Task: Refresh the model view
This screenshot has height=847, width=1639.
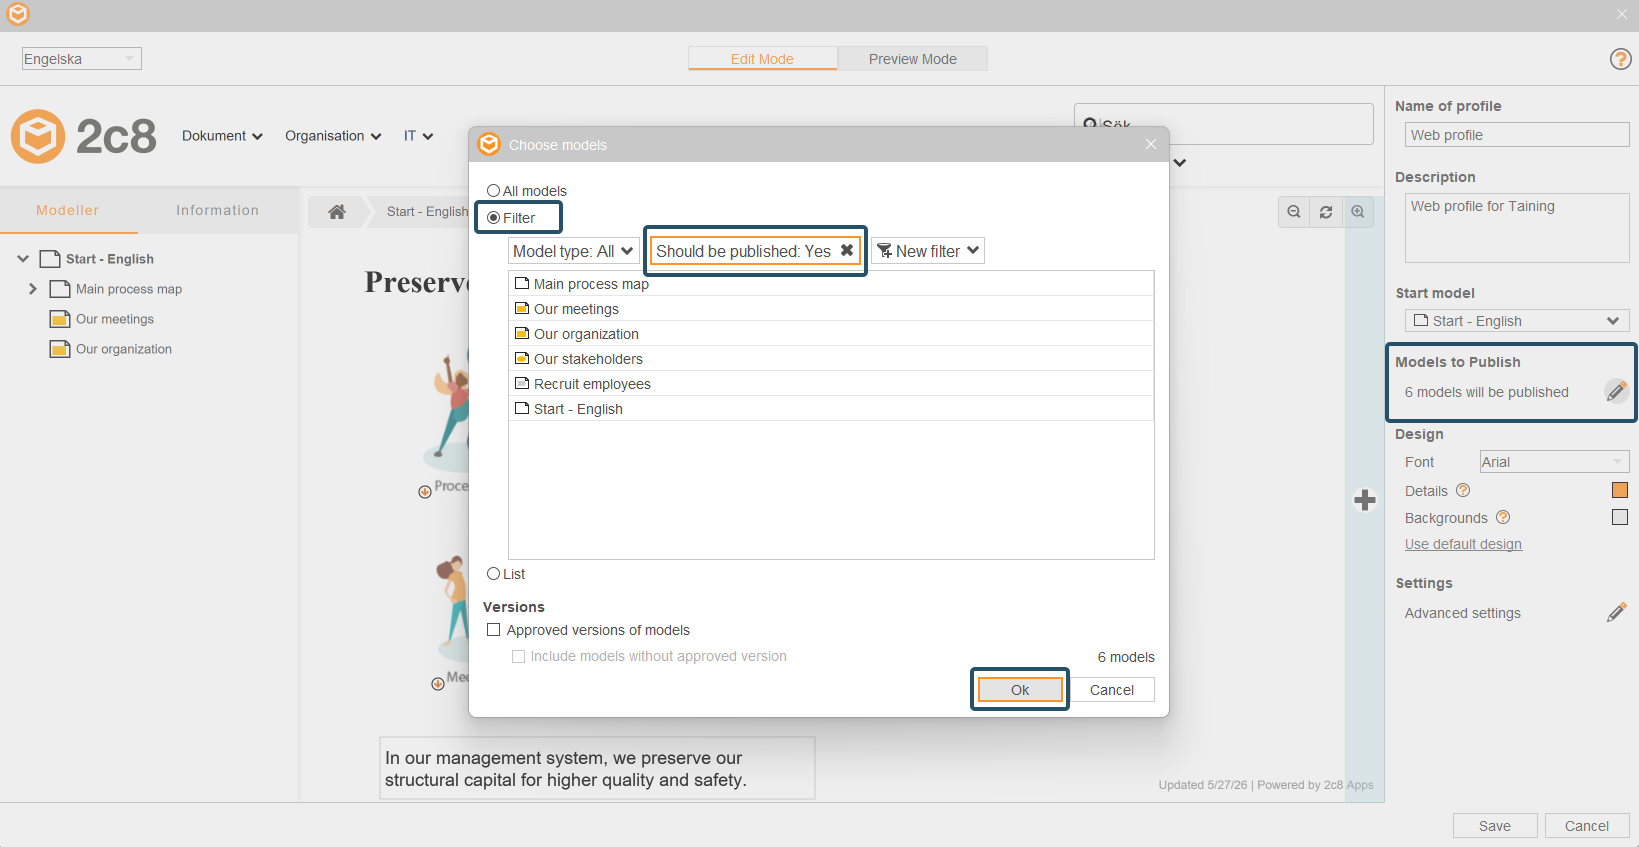Action: [1326, 212]
